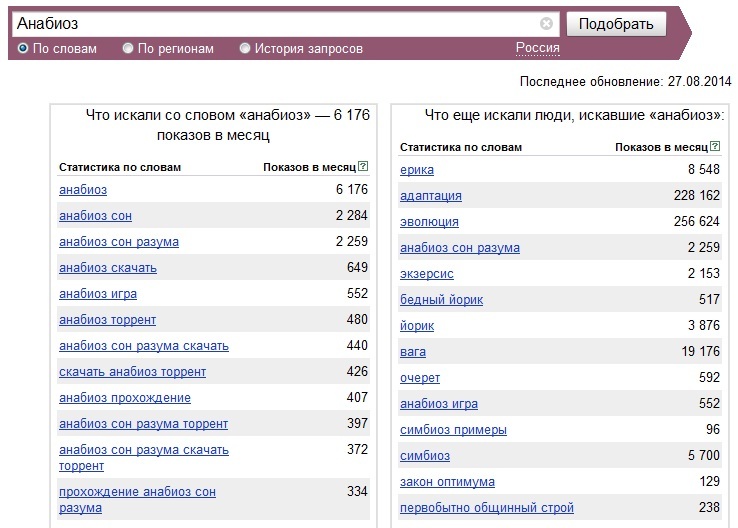Viewport: 738px width, 528px height.
Task: Click the 'Подобрать' button
Action: [616, 24]
